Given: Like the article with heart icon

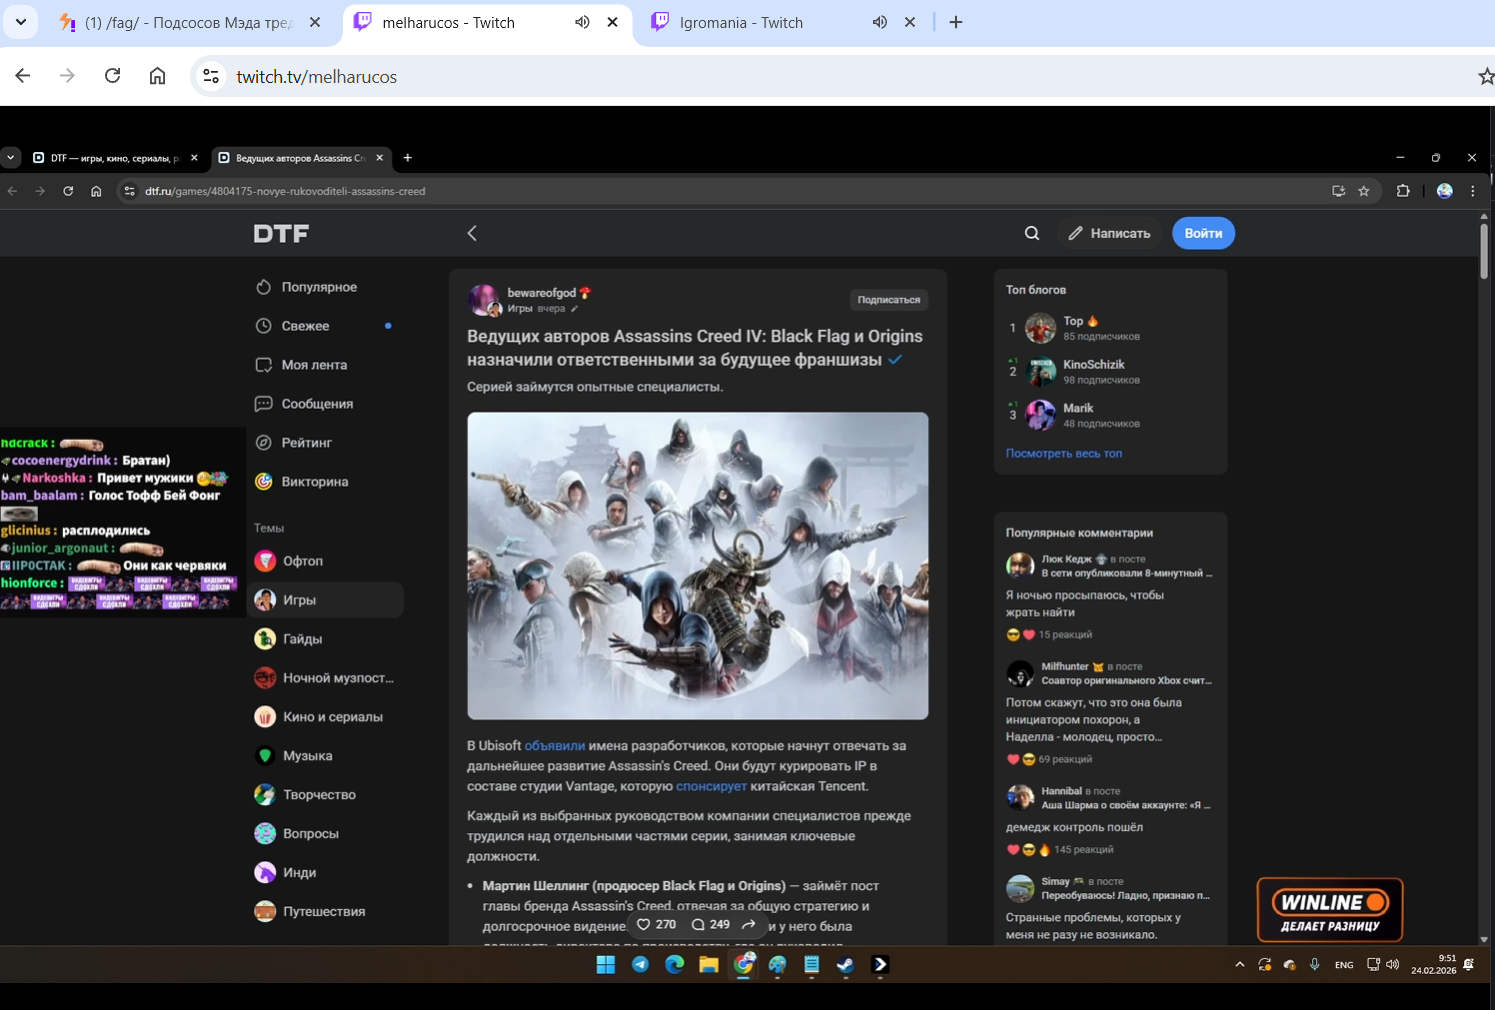Looking at the screenshot, I should 644,925.
